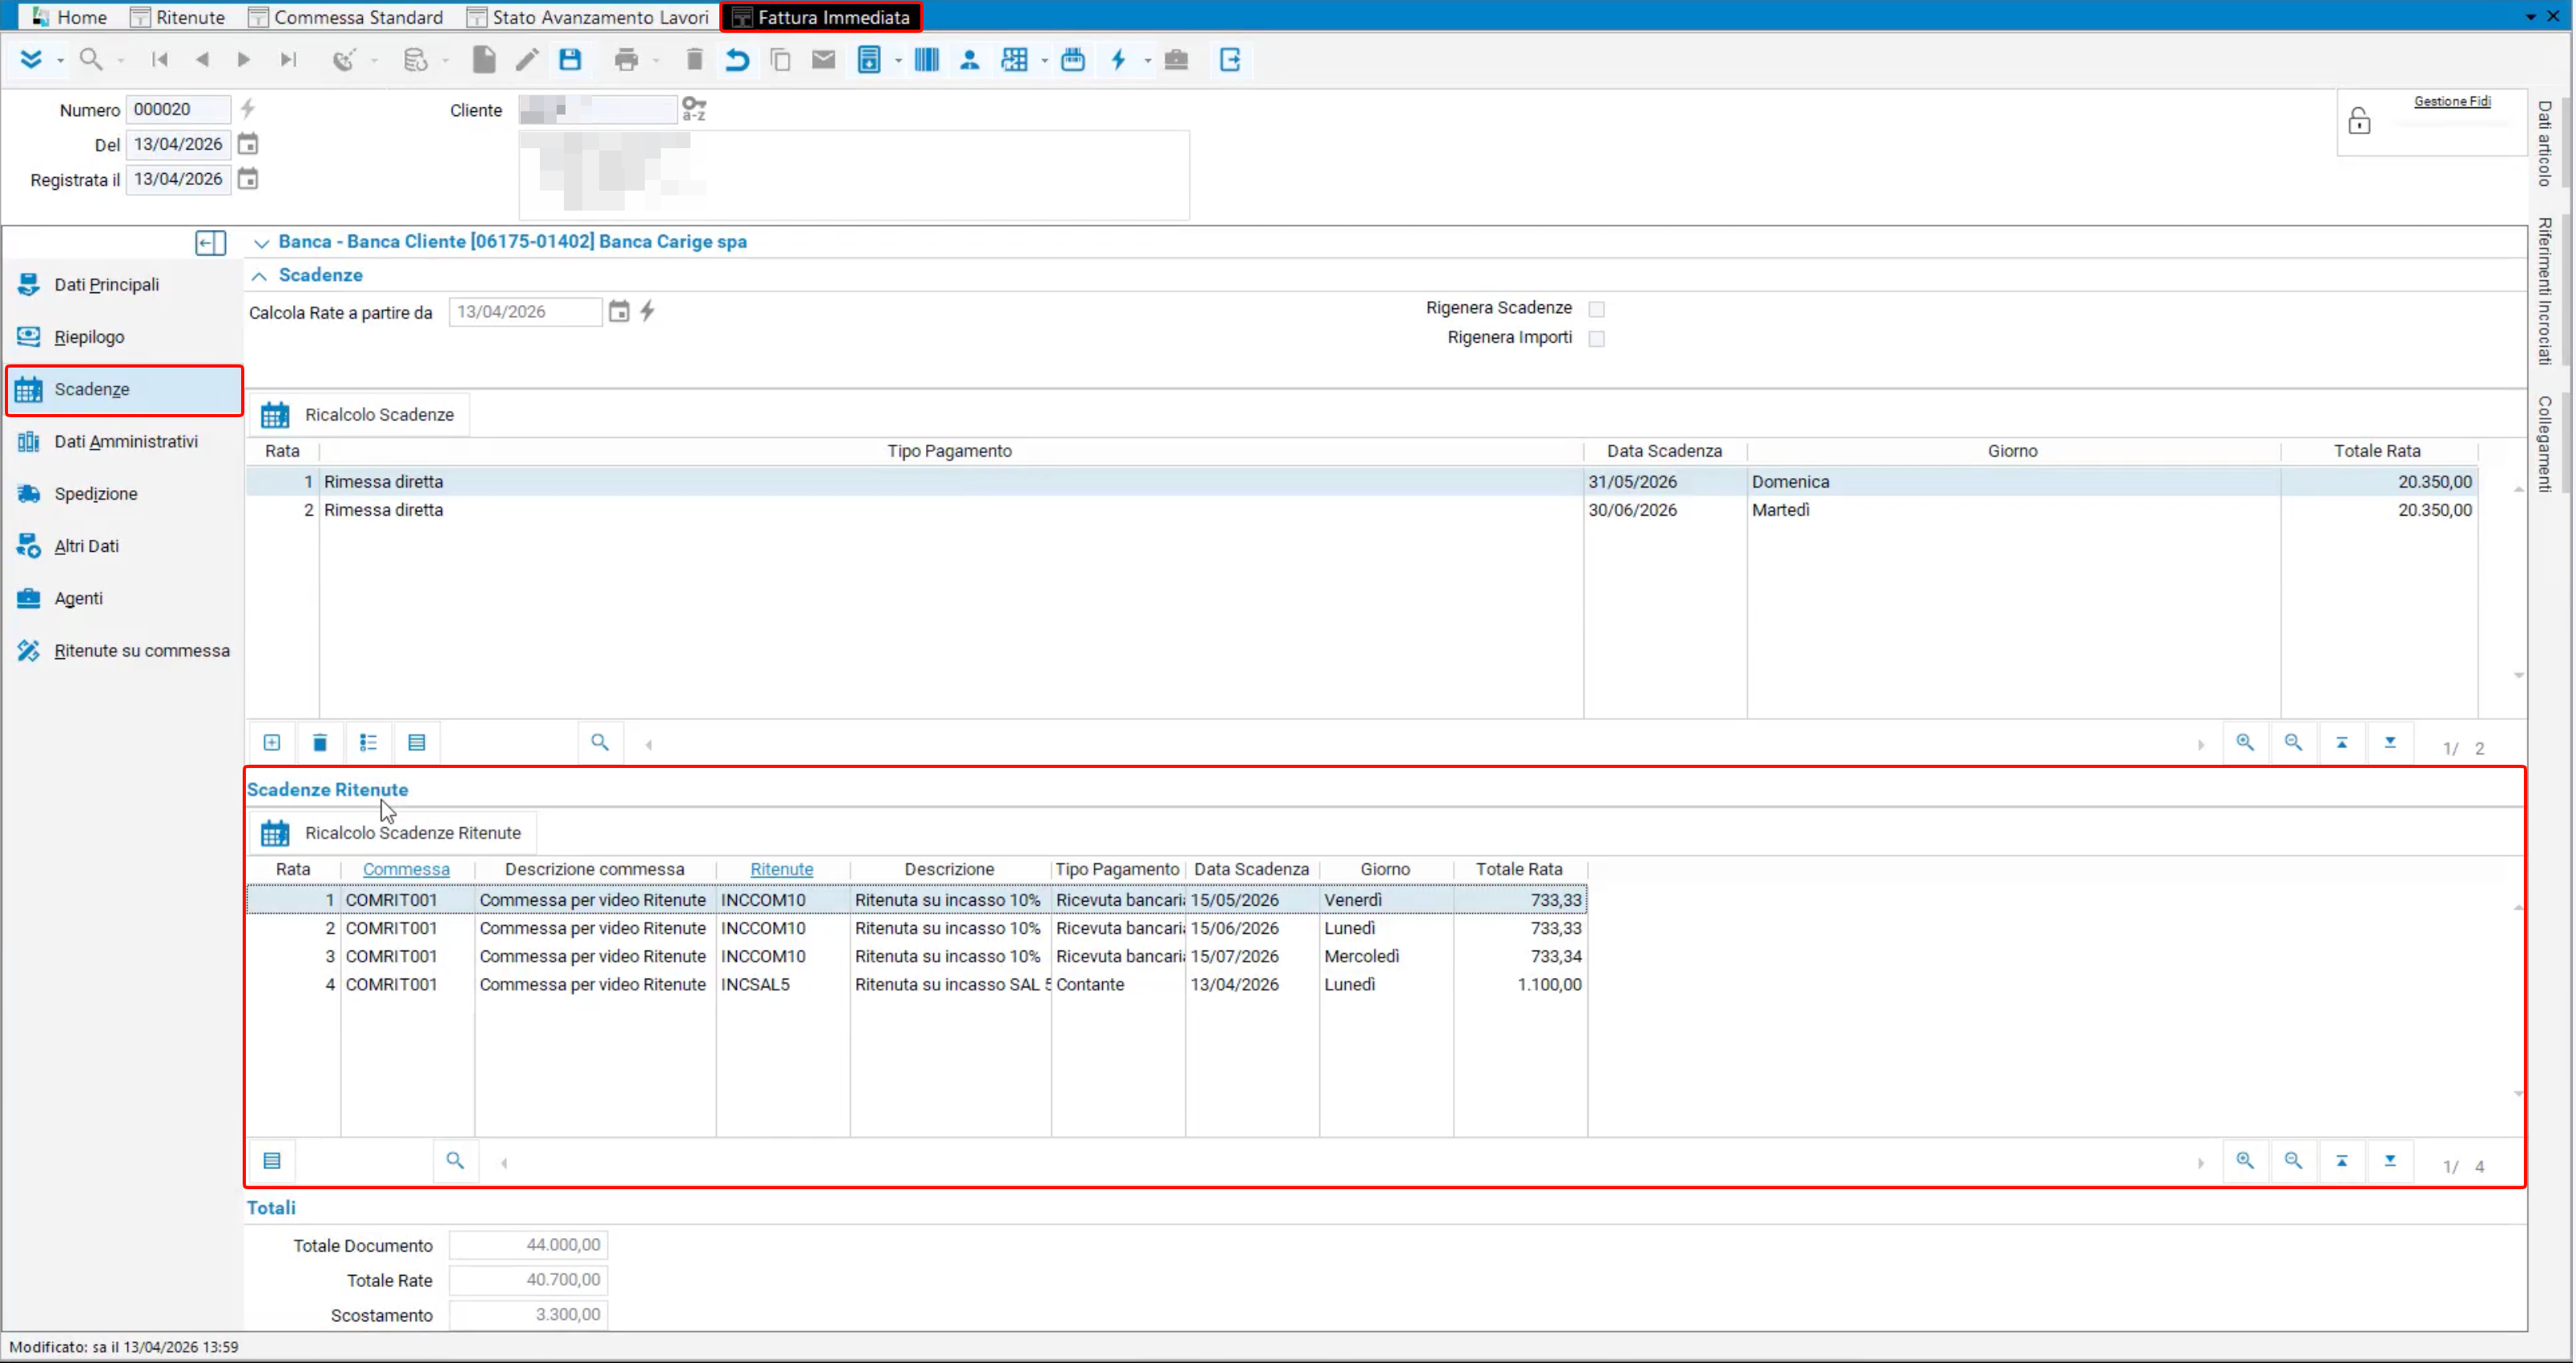Click the lock icon near Gestione Fidi
This screenshot has height=1363, width=2576.
(2359, 121)
